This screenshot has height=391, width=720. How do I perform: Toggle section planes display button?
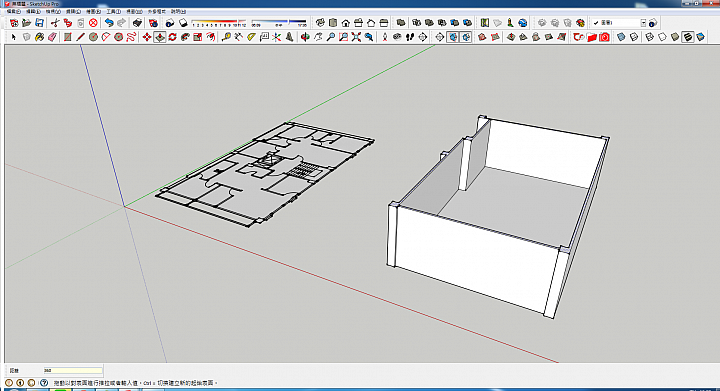click(453, 37)
